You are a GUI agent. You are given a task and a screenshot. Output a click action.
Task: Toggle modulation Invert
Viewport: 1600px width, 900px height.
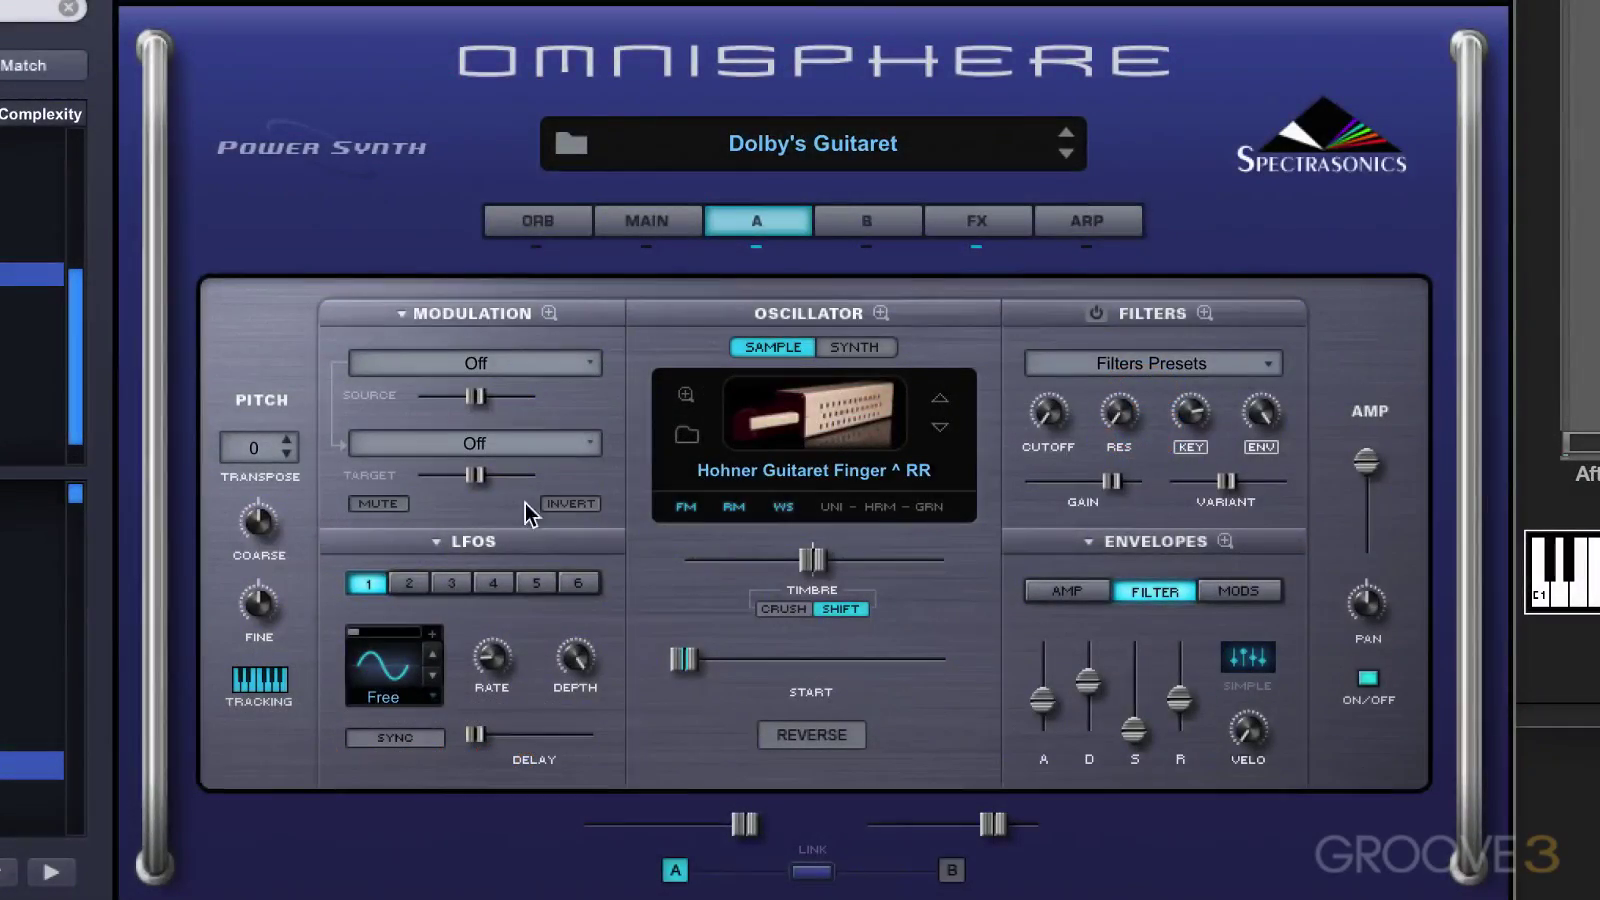571,503
